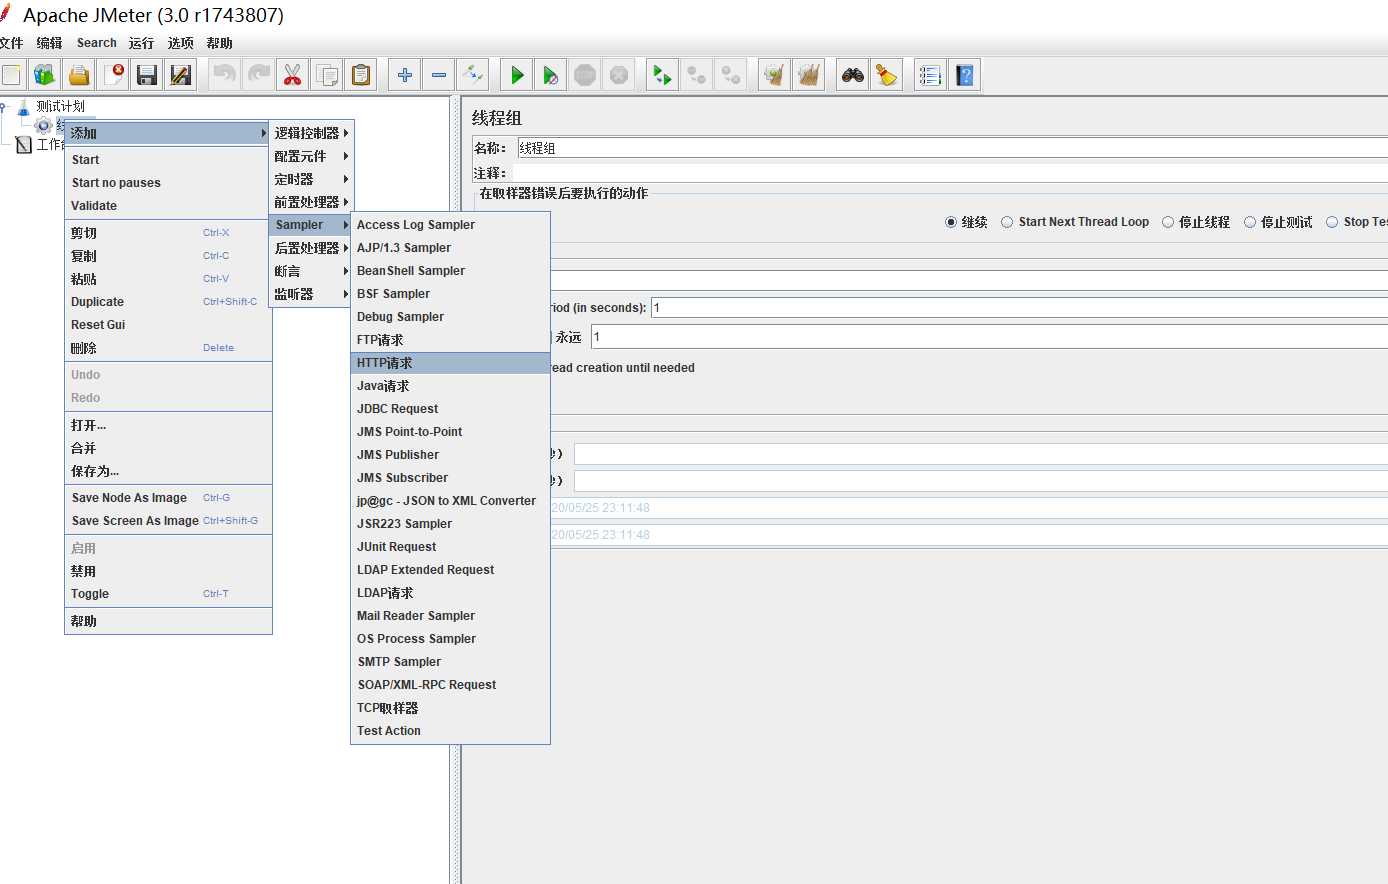
Task: Click the Remote start all icon
Action: pos(662,75)
